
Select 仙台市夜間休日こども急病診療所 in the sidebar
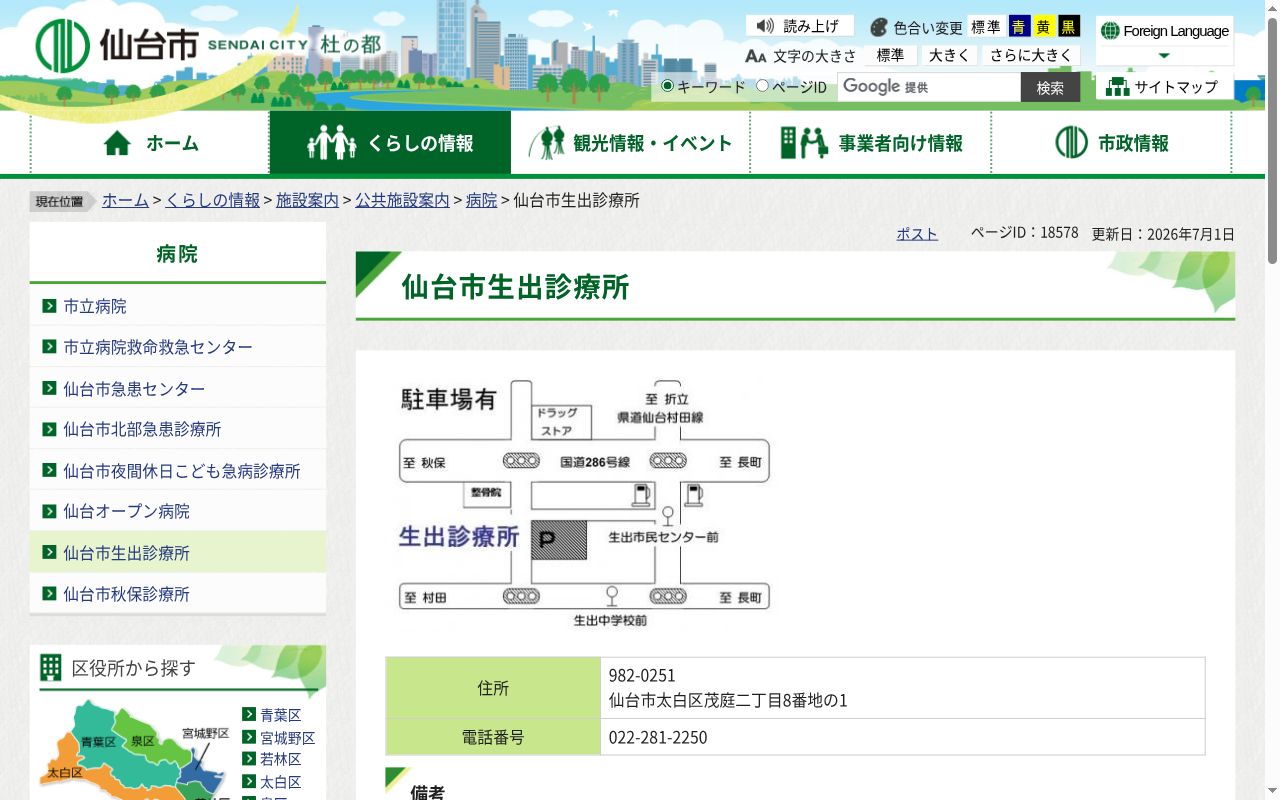click(178, 470)
